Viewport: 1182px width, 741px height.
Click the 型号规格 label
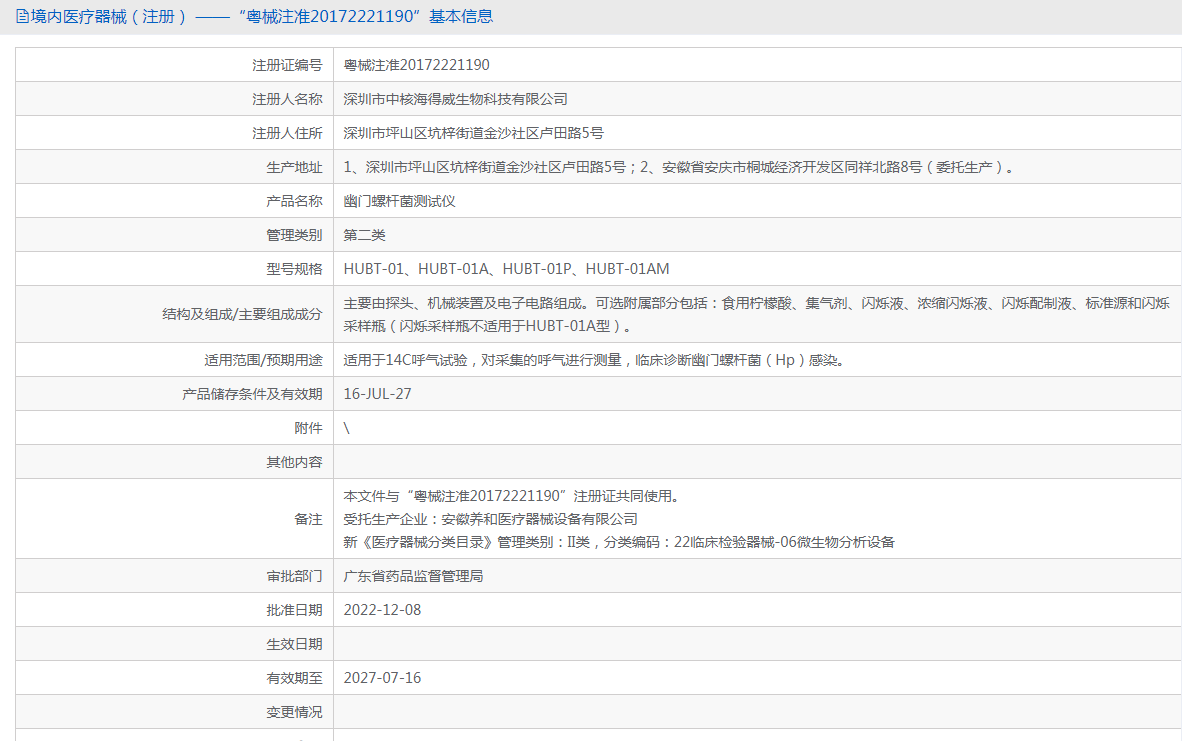point(294,269)
